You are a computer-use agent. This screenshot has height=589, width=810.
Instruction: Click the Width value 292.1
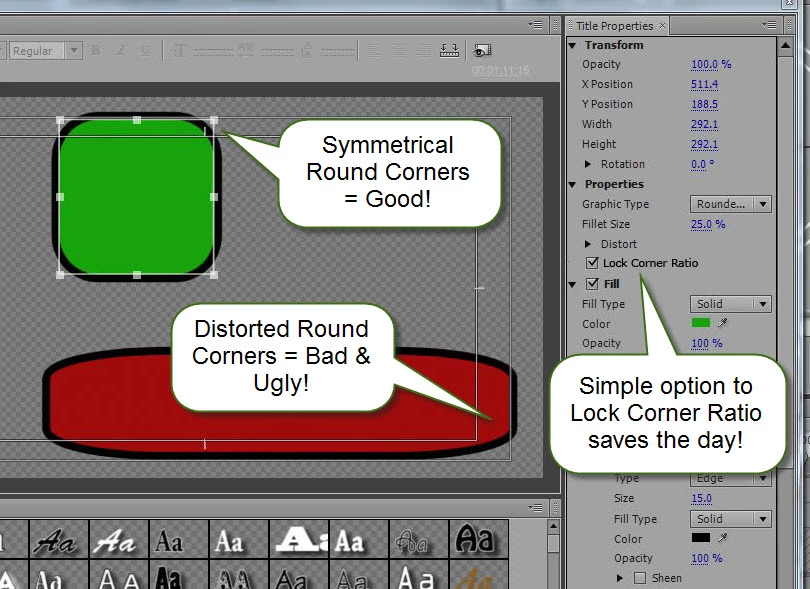pyautogui.click(x=704, y=125)
